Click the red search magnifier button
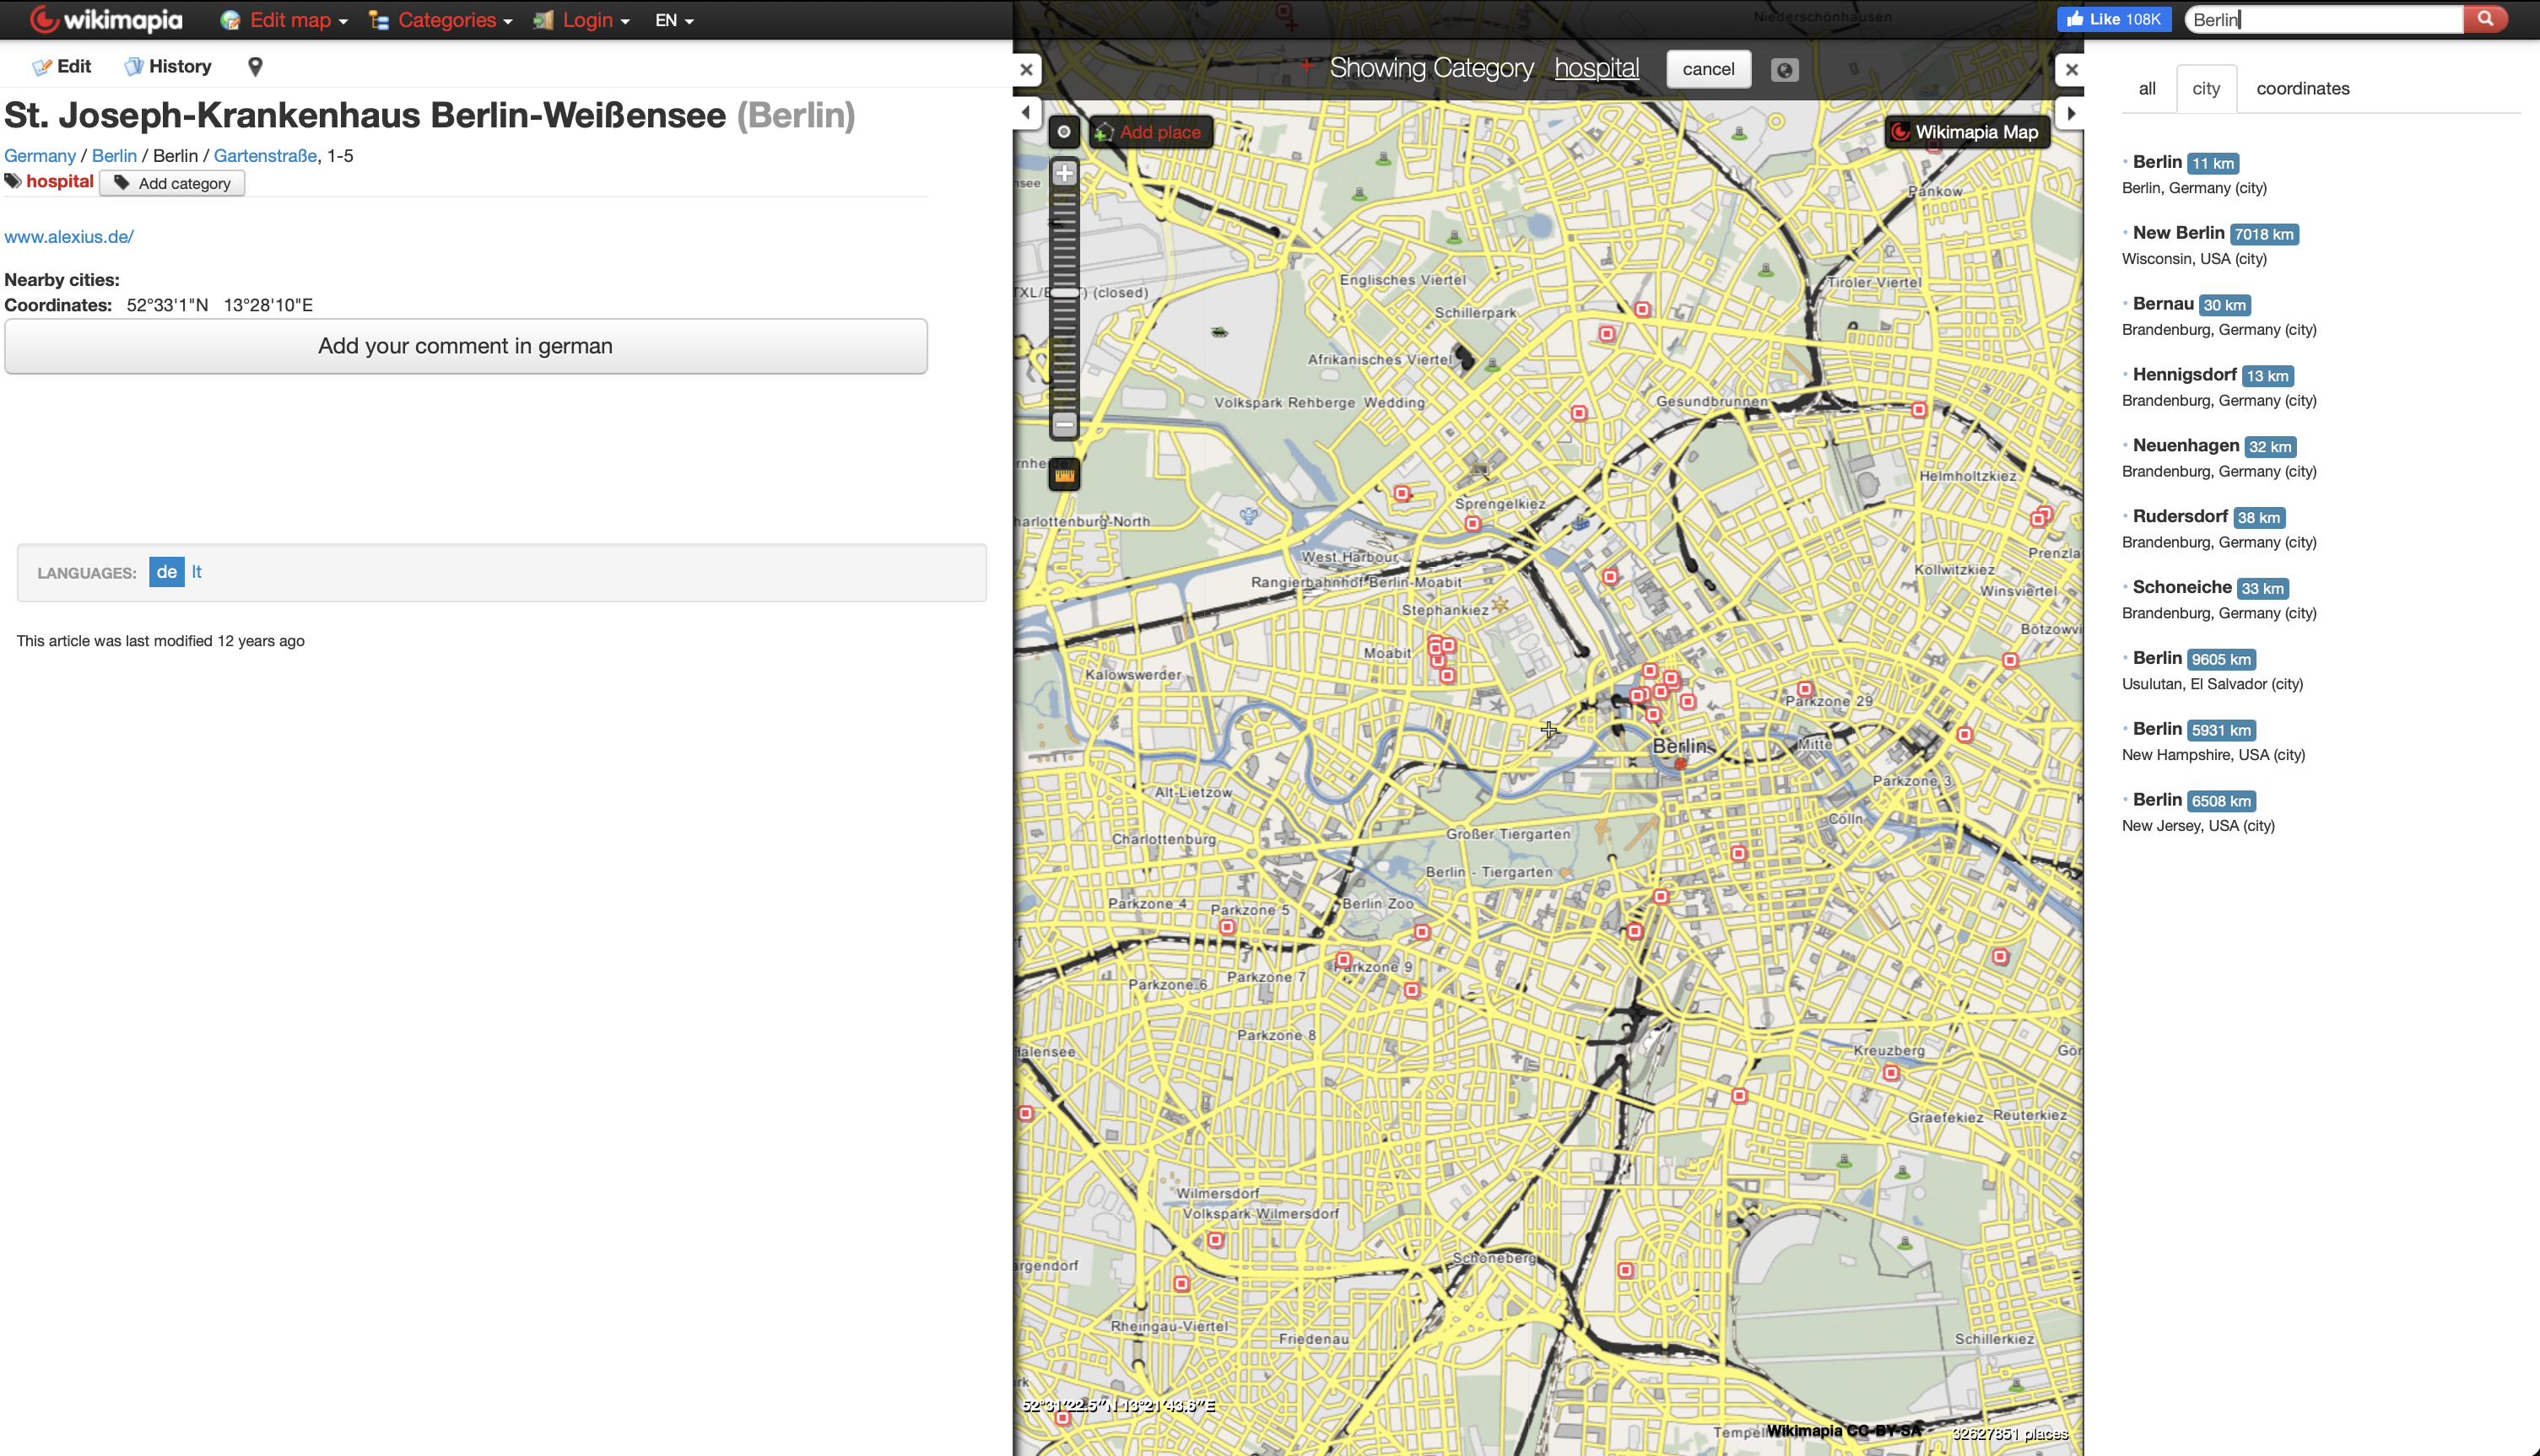 [x=2485, y=19]
